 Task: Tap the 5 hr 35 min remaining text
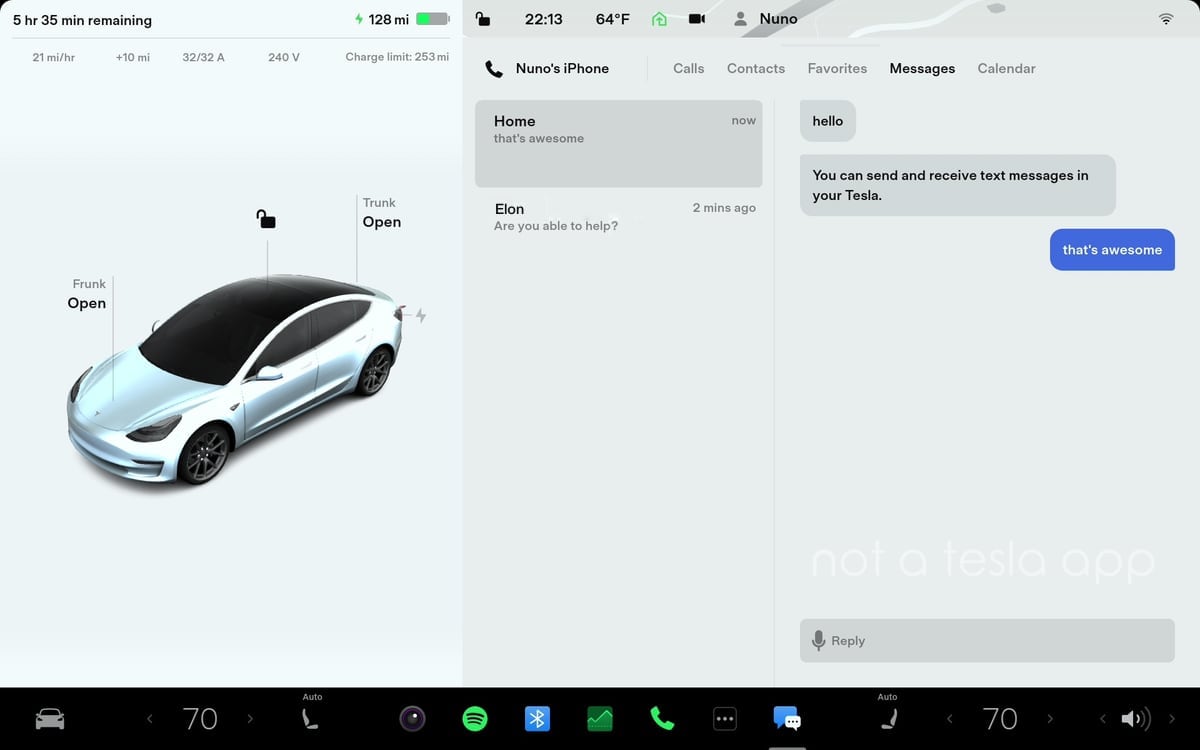pyautogui.click(x=82, y=20)
